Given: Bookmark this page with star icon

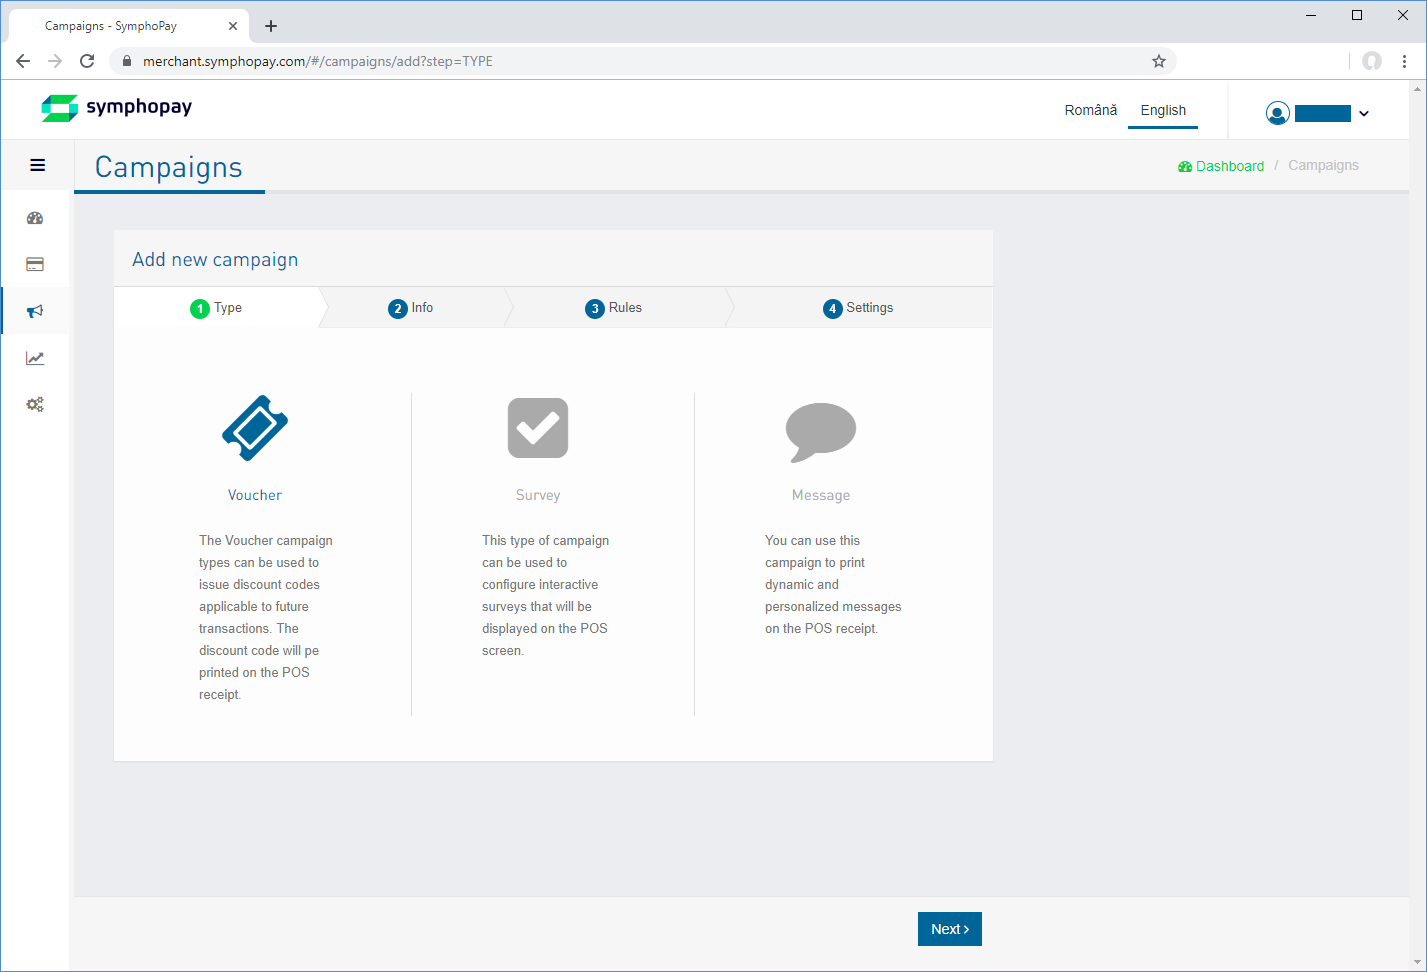Looking at the screenshot, I should (x=1159, y=61).
